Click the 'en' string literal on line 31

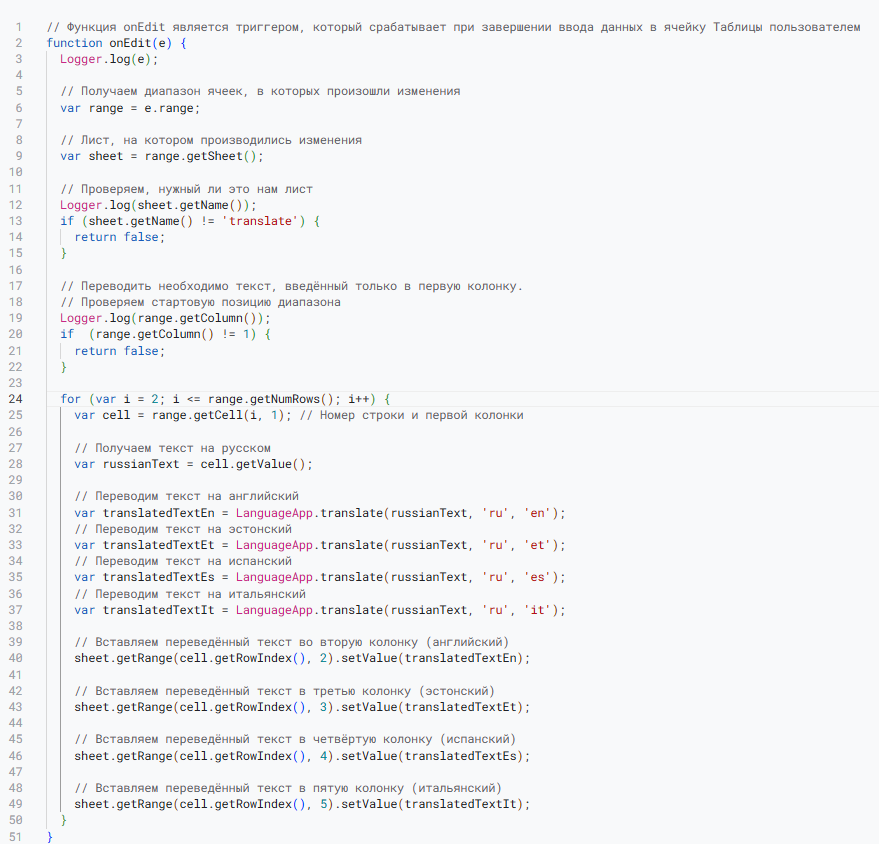point(537,513)
